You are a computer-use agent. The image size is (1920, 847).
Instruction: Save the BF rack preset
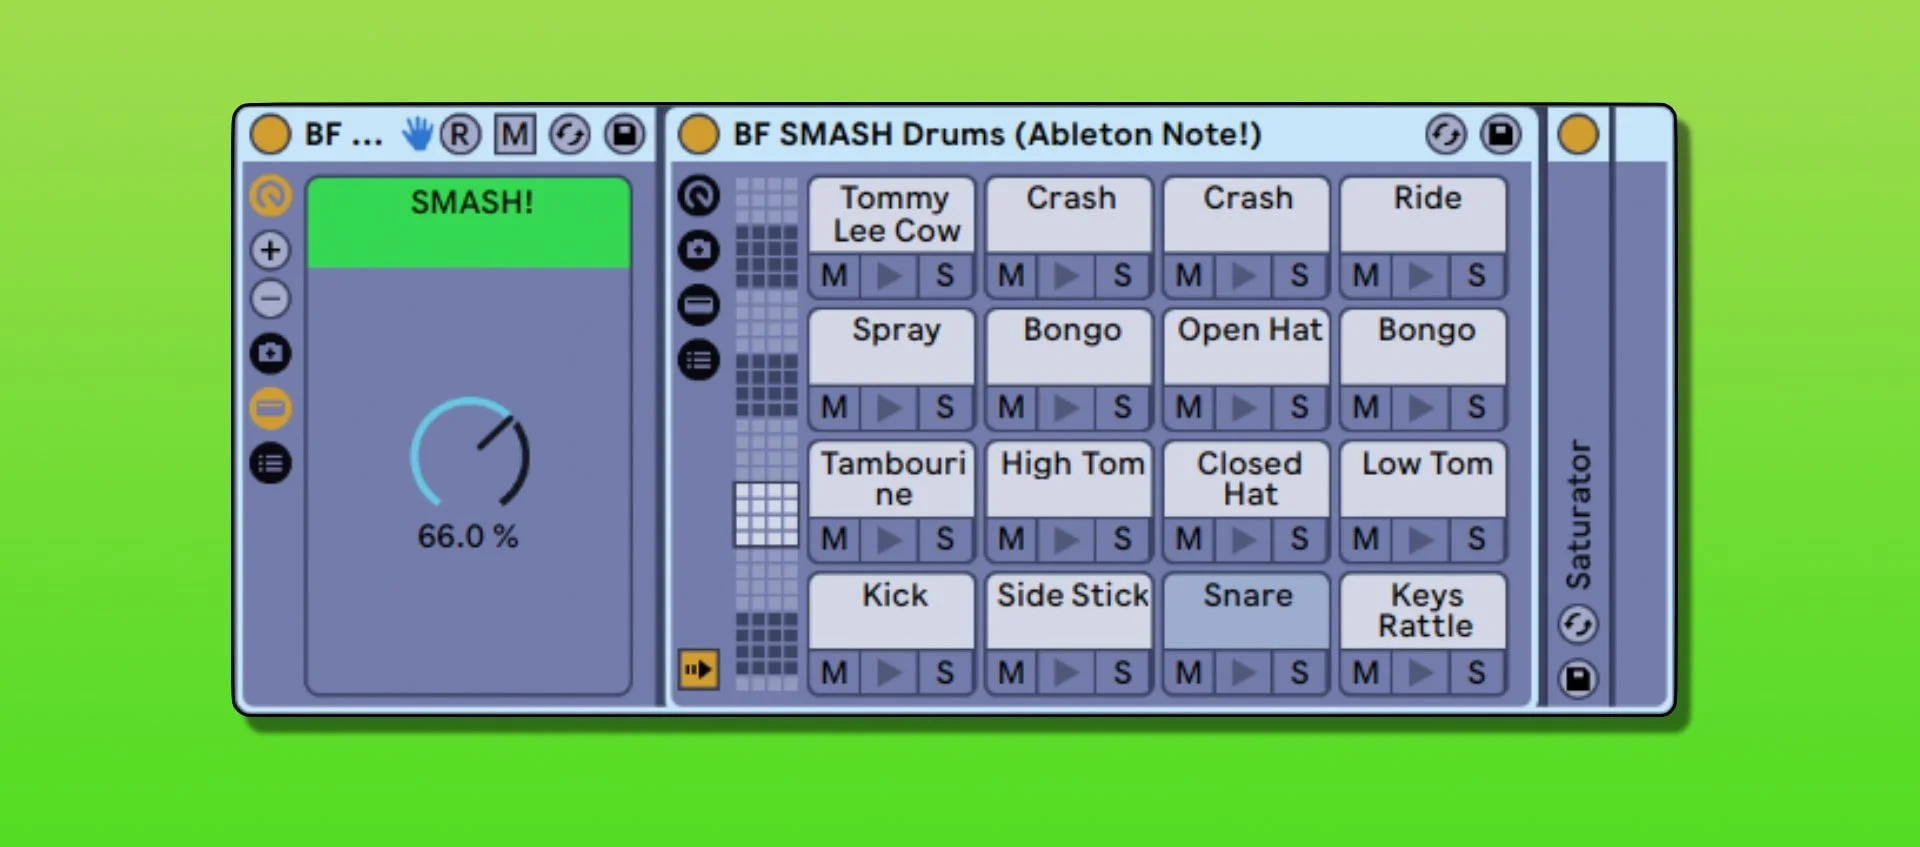point(625,134)
